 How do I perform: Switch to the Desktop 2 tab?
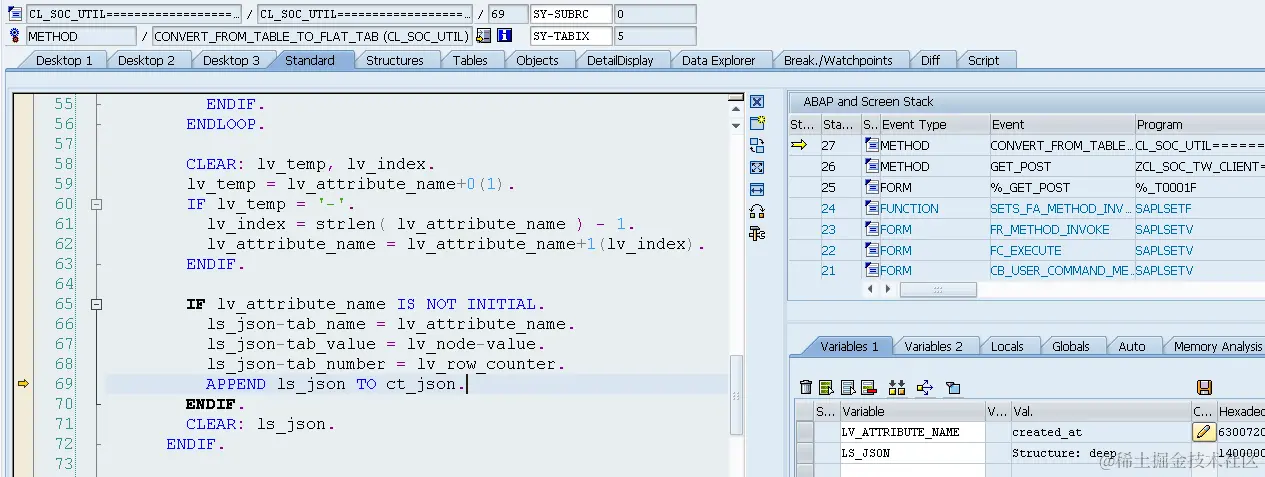click(146, 60)
